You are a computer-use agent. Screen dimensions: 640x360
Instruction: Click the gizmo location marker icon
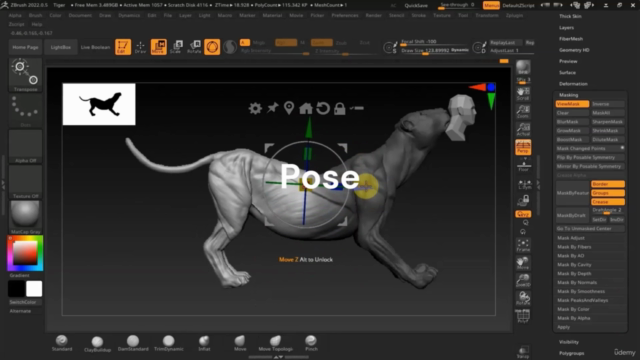(289, 108)
